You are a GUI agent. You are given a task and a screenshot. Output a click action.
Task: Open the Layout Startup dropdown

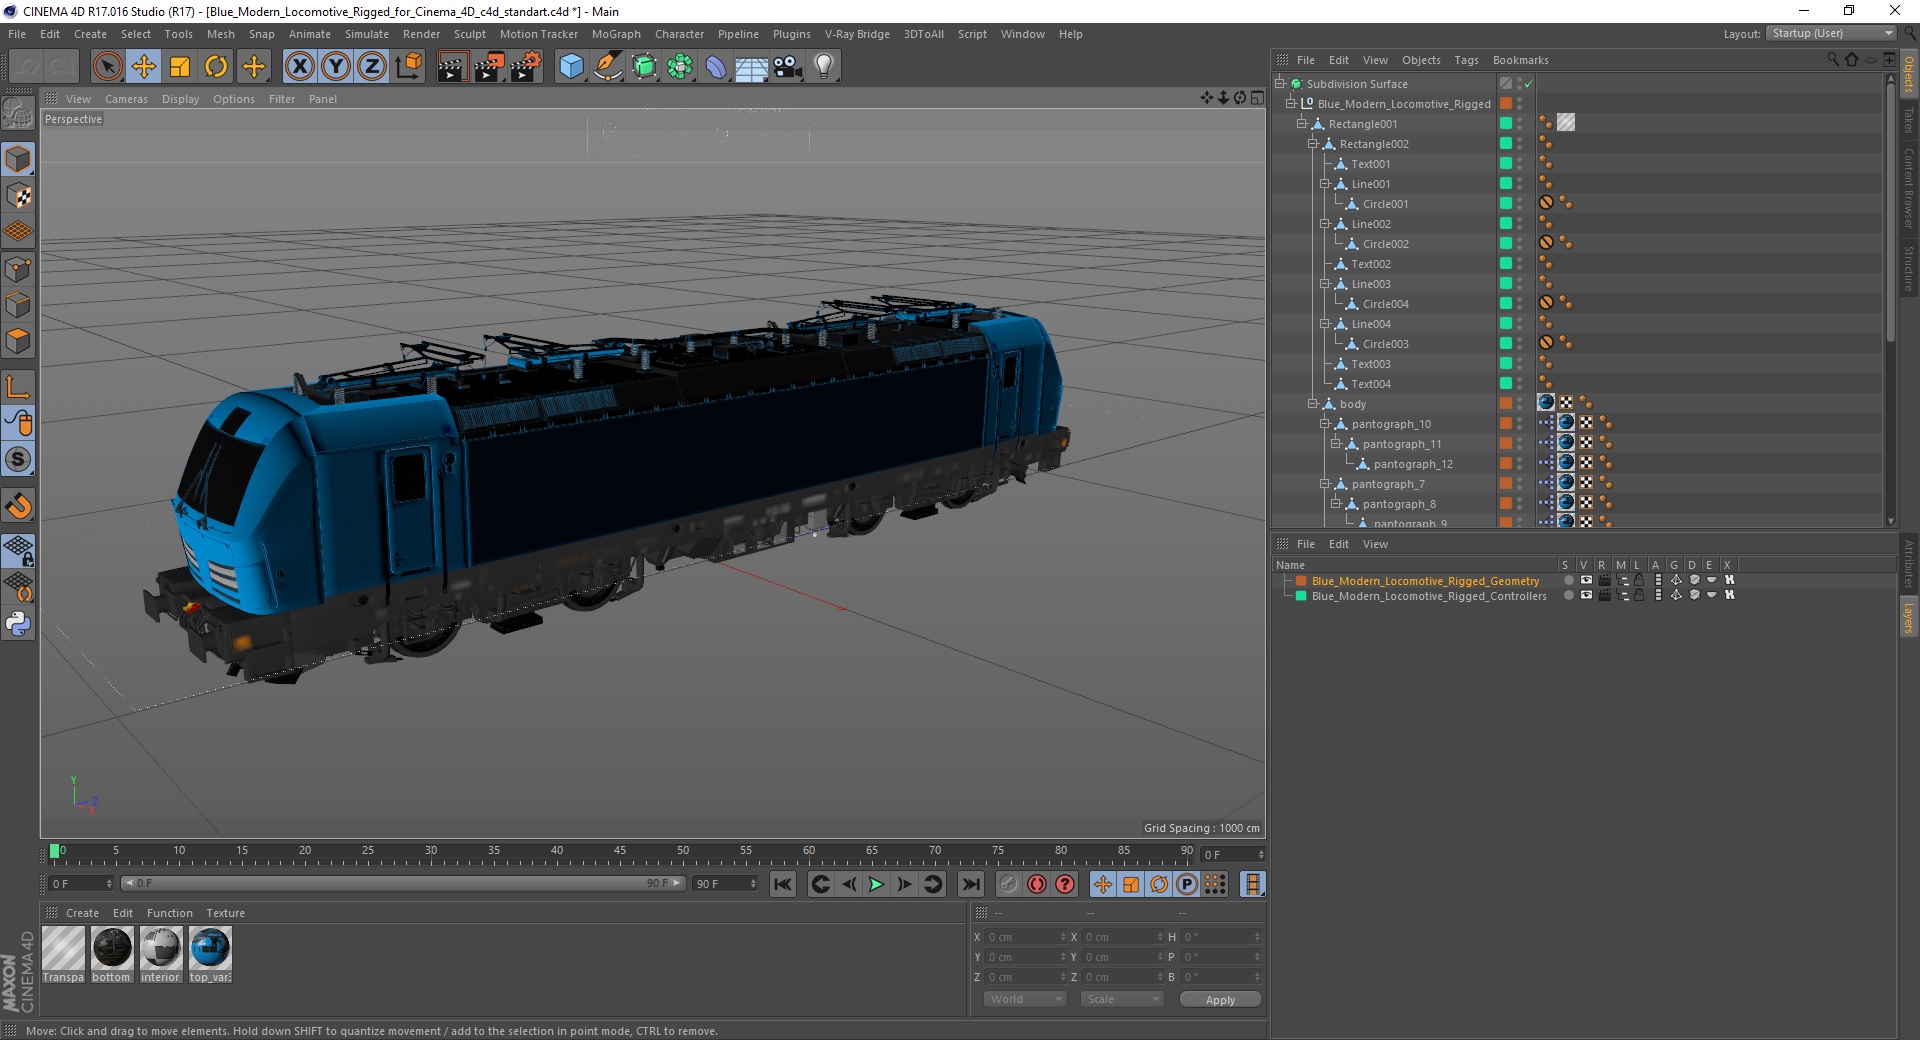[x=1831, y=33]
